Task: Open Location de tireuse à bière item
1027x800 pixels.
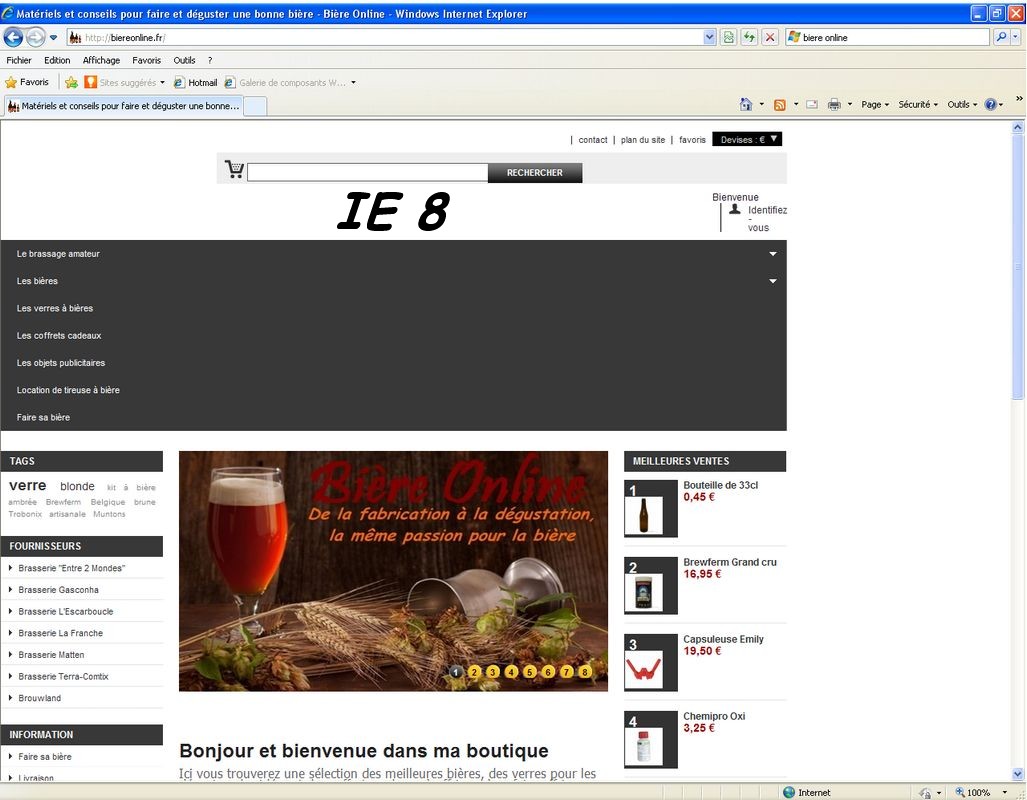Action: 68,390
